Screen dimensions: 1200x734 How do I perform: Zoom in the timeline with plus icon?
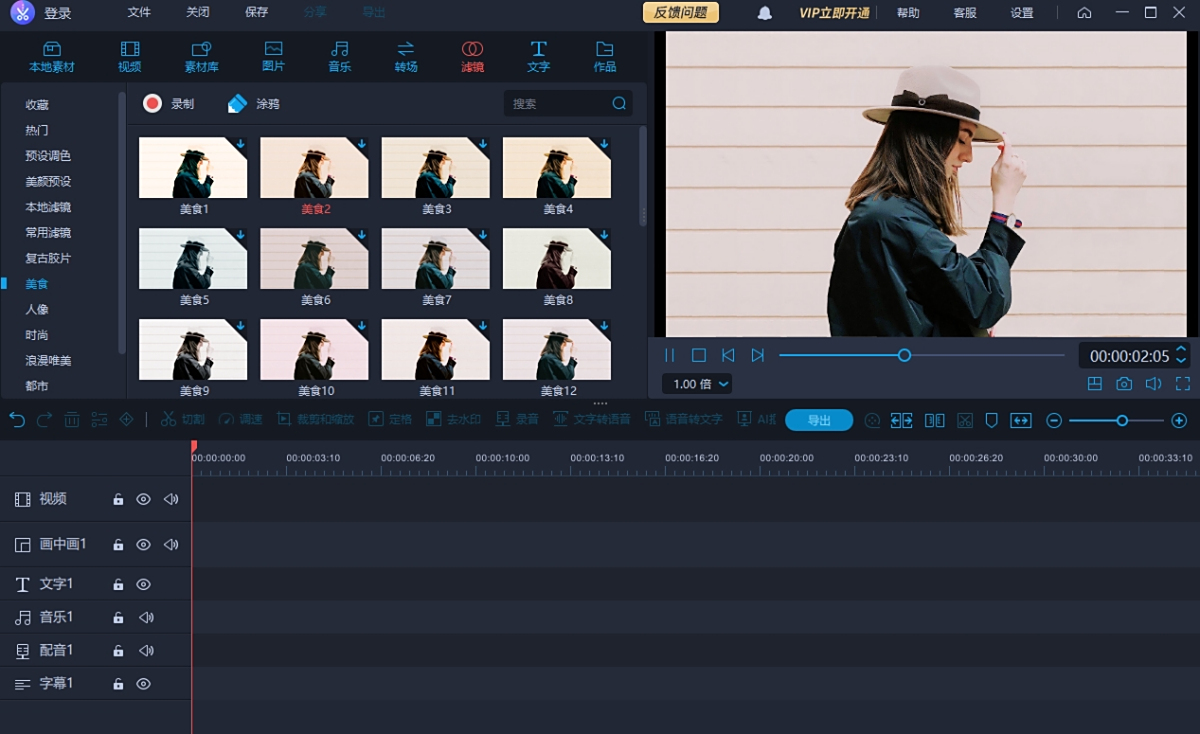[1179, 421]
